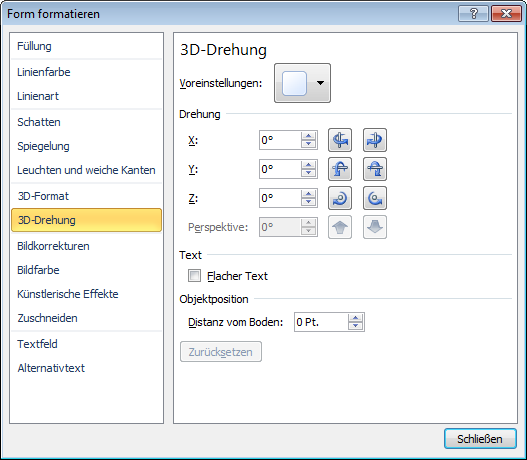
Task: Rotate down around Y axis icon
Action: click(x=375, y=169)
